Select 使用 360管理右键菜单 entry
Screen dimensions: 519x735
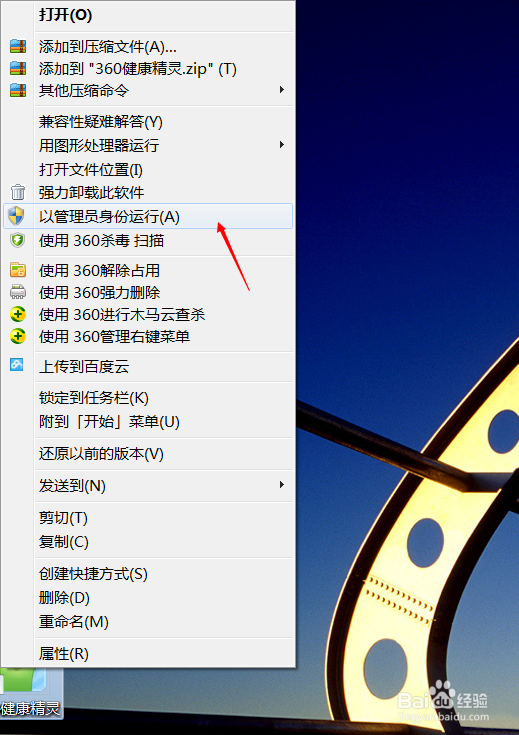tap(148, 336)
